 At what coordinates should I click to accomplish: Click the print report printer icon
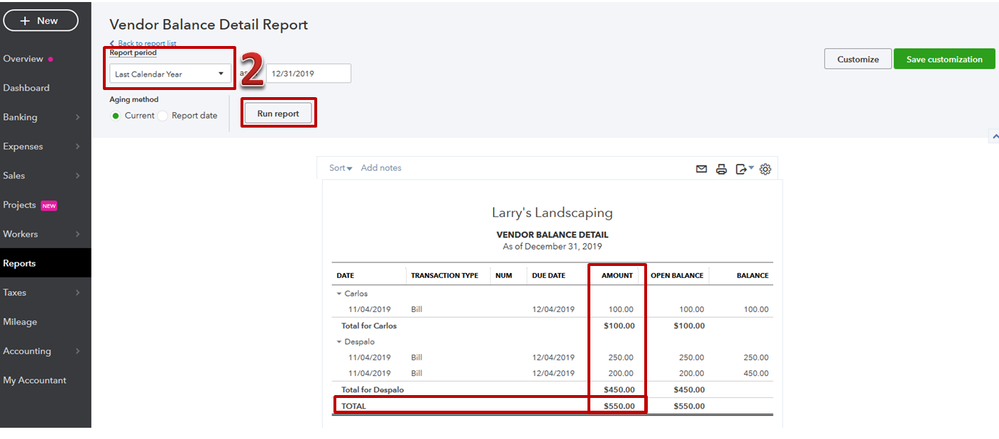coord(721,169)
